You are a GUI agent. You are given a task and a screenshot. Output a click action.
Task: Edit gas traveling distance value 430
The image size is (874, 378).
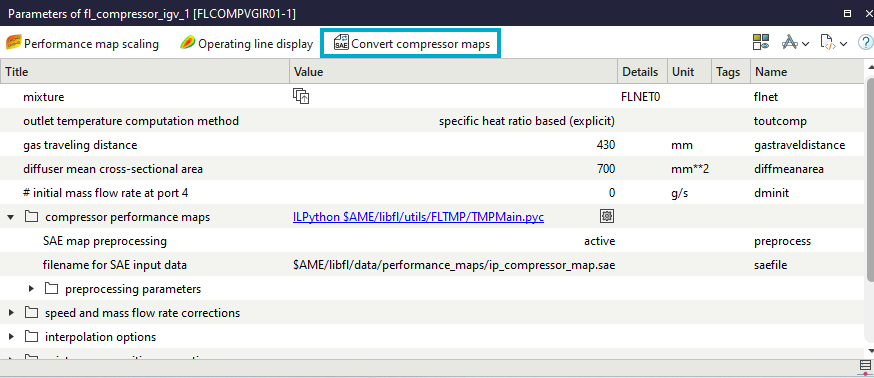605,145
